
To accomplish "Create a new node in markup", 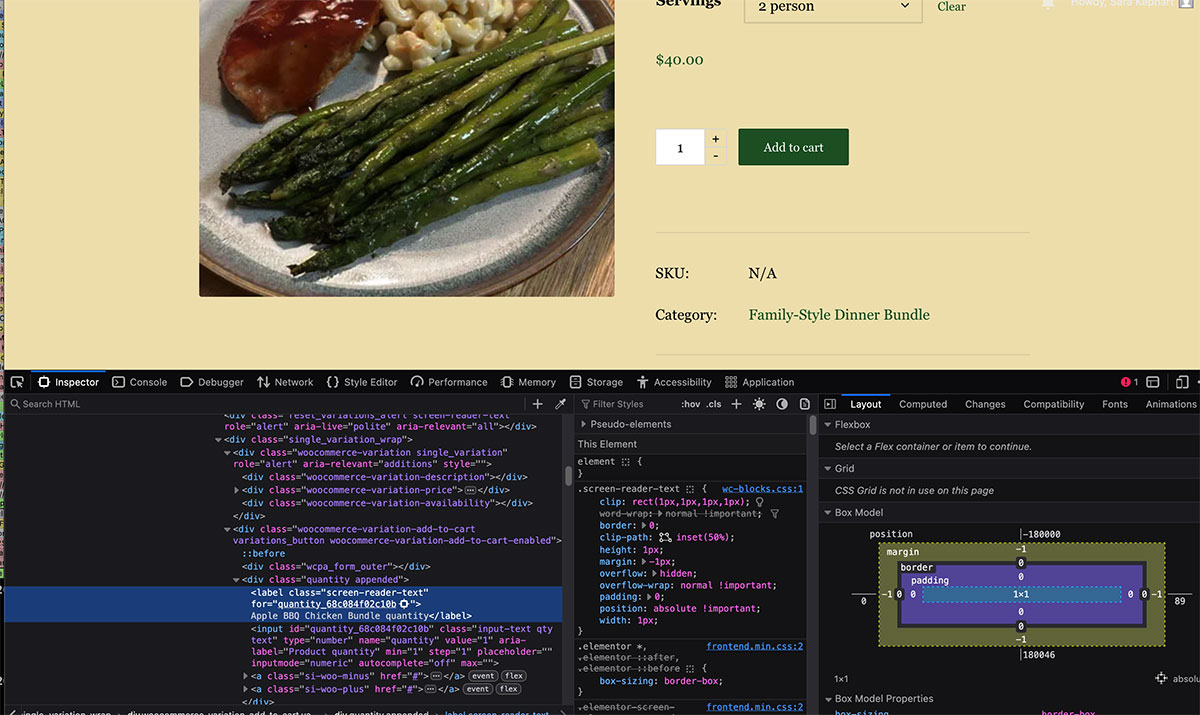I will click(537, 404).
